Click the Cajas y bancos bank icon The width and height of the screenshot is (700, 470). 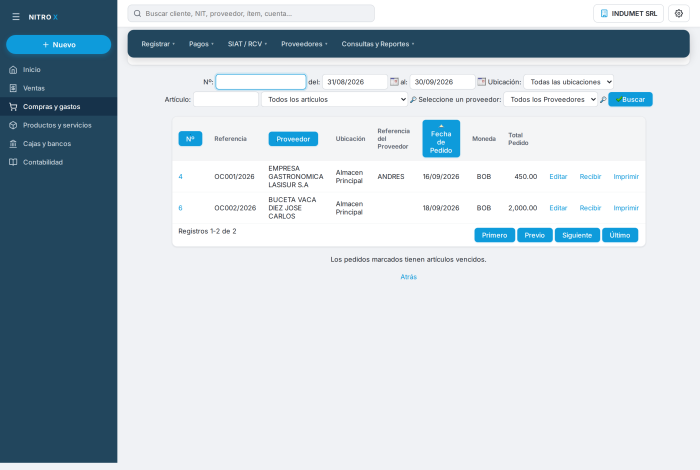tap(13, 144)
